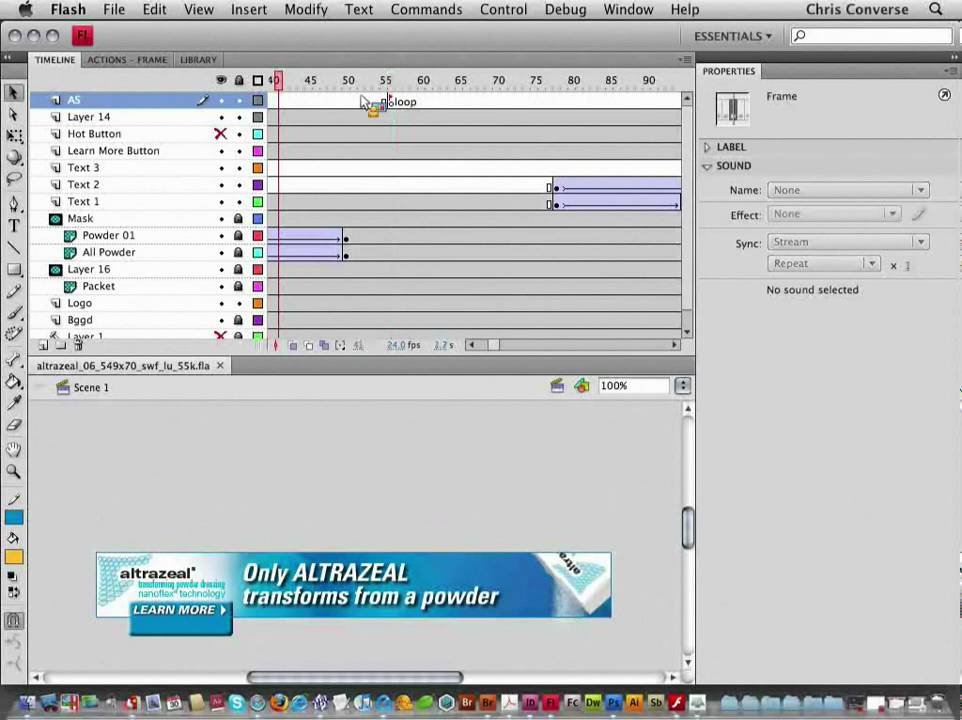Screen dimensions: 962x720
Task: Select the Lasso tool
Action: (x=13, y=179)
